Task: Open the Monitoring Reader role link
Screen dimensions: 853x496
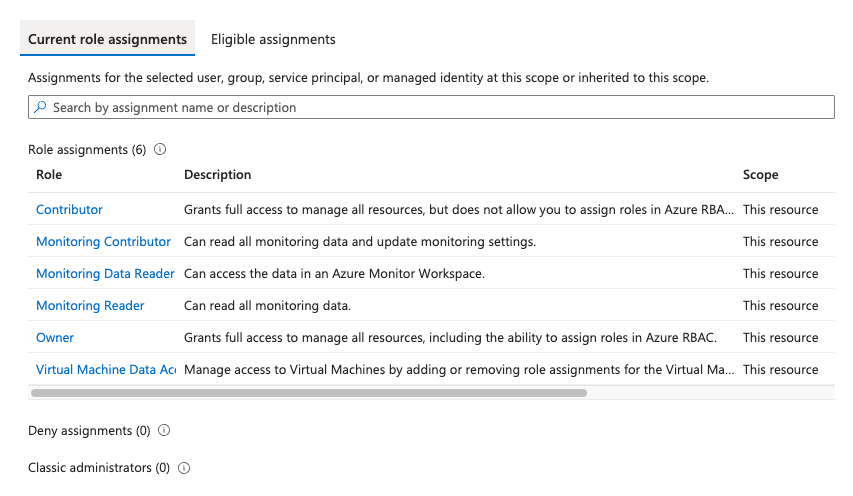Action: tap(90, 306)
